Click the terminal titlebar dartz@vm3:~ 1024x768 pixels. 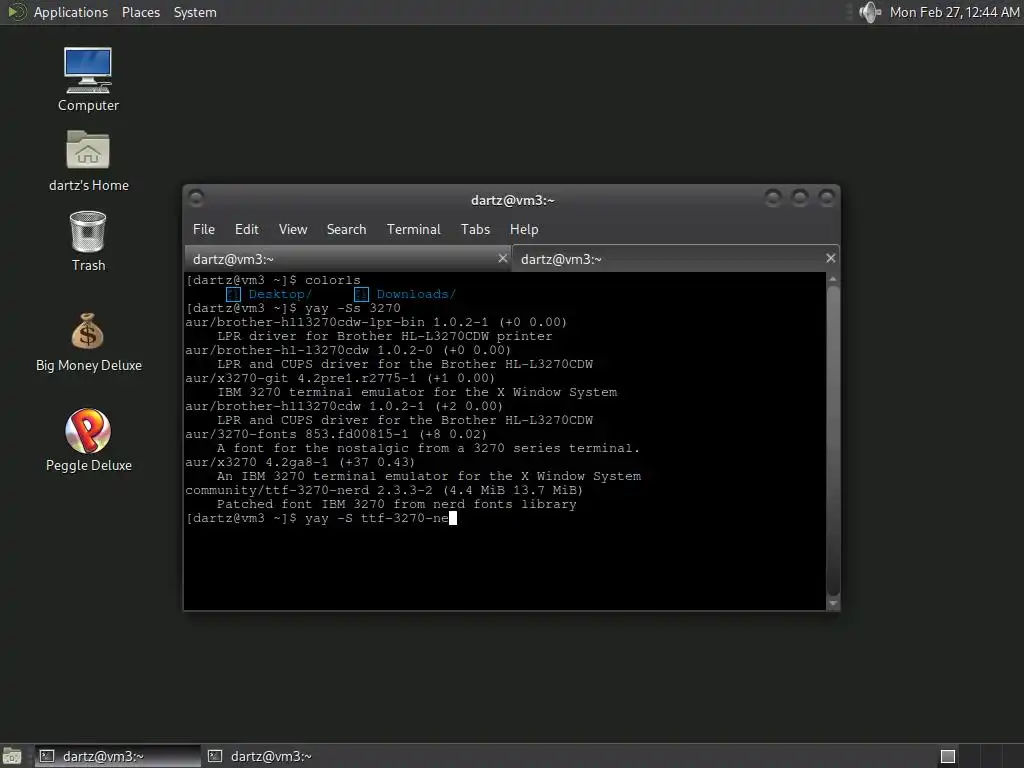click(x=513, y=200)
